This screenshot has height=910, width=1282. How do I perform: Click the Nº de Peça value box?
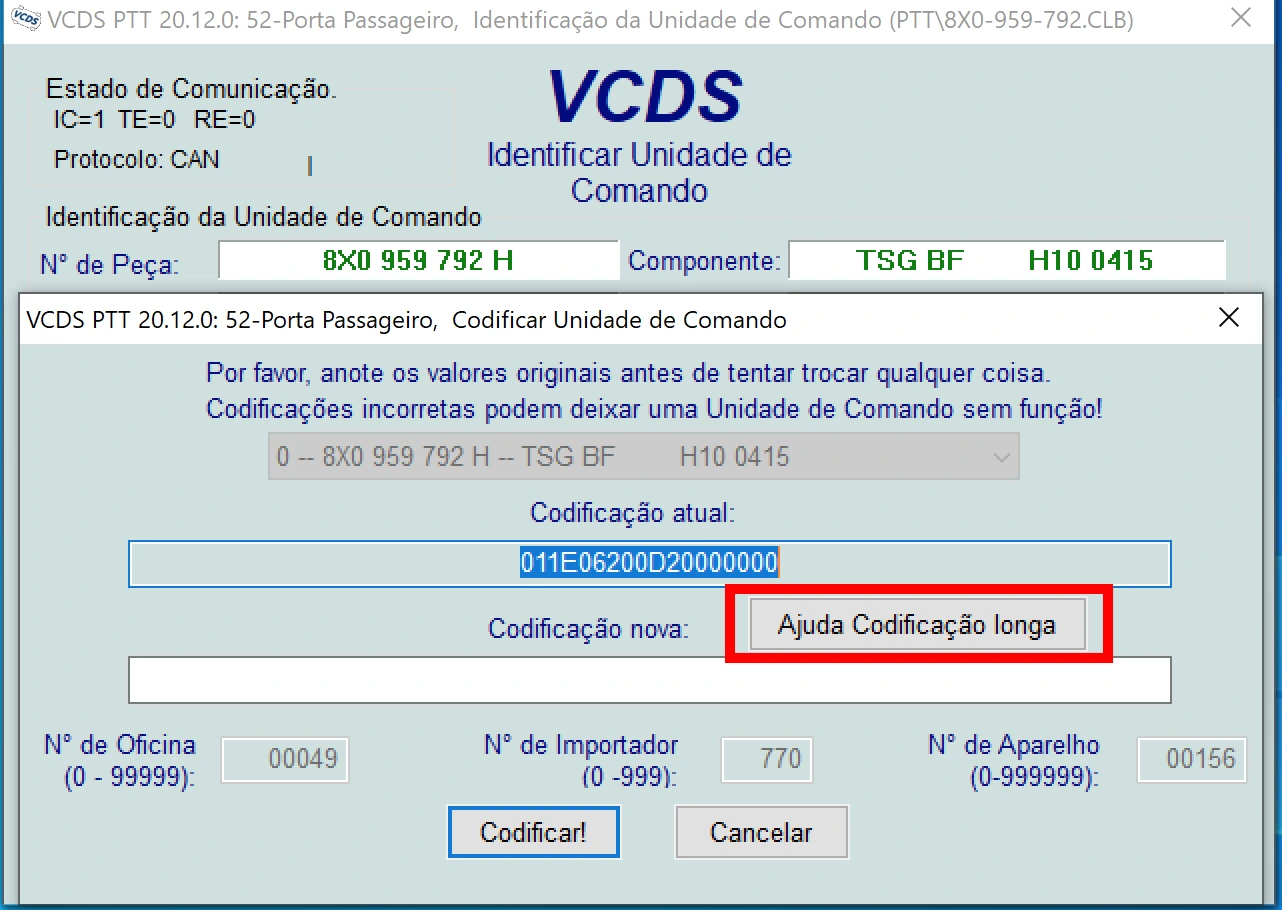click(x=418, y=261)
